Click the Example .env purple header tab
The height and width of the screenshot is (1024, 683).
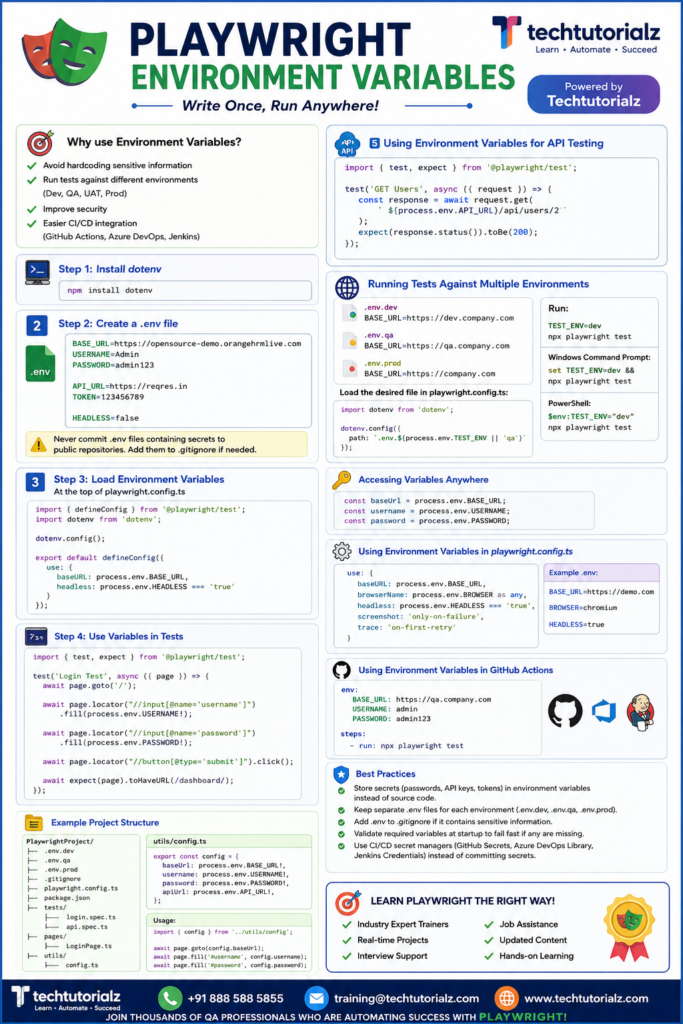pos(601,573)
